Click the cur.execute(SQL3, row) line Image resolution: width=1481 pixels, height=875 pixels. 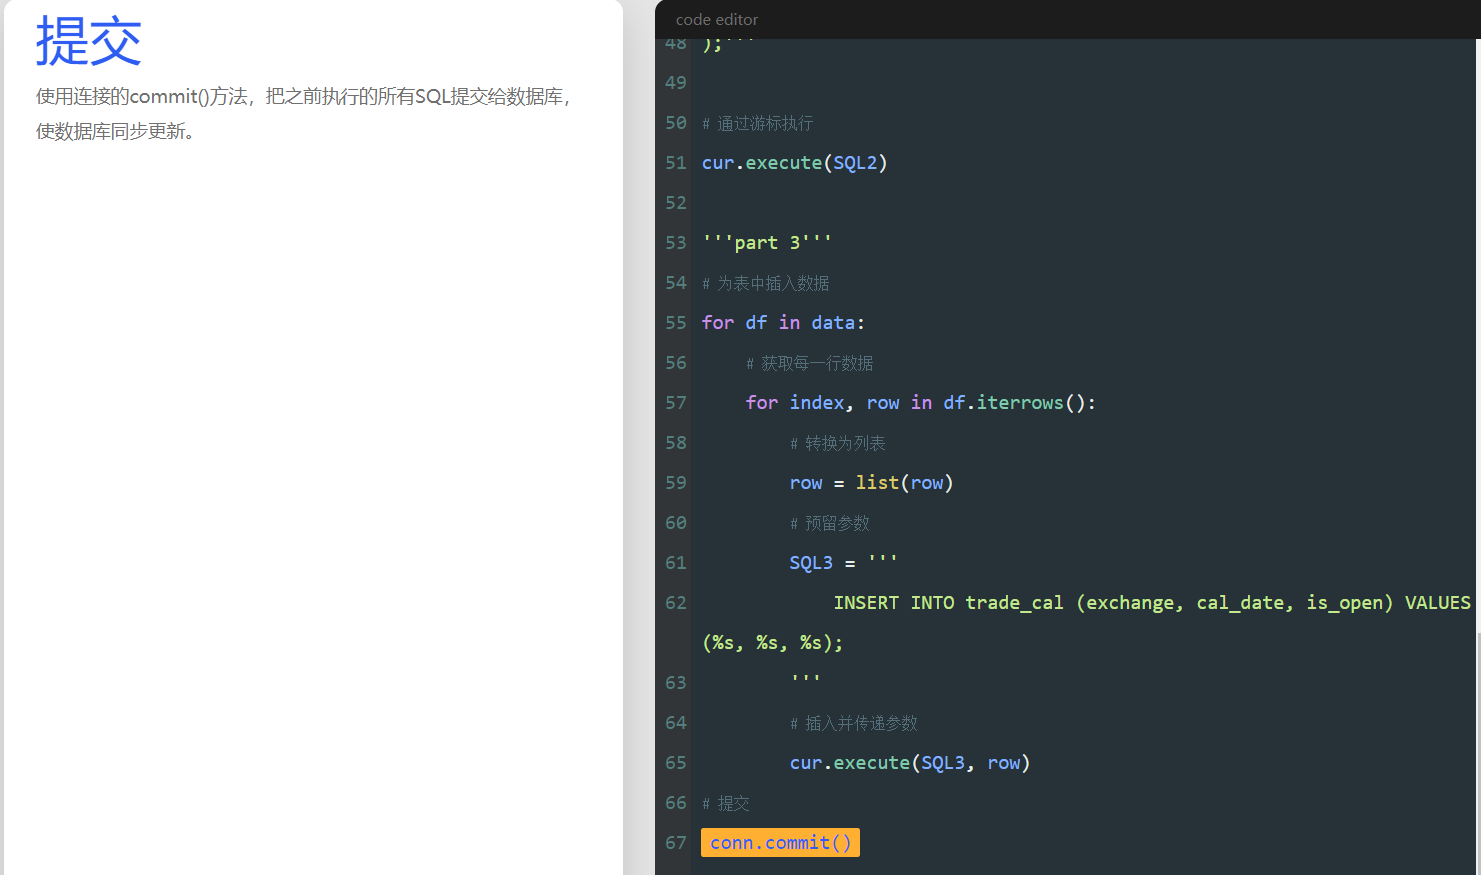coord(909,762)
